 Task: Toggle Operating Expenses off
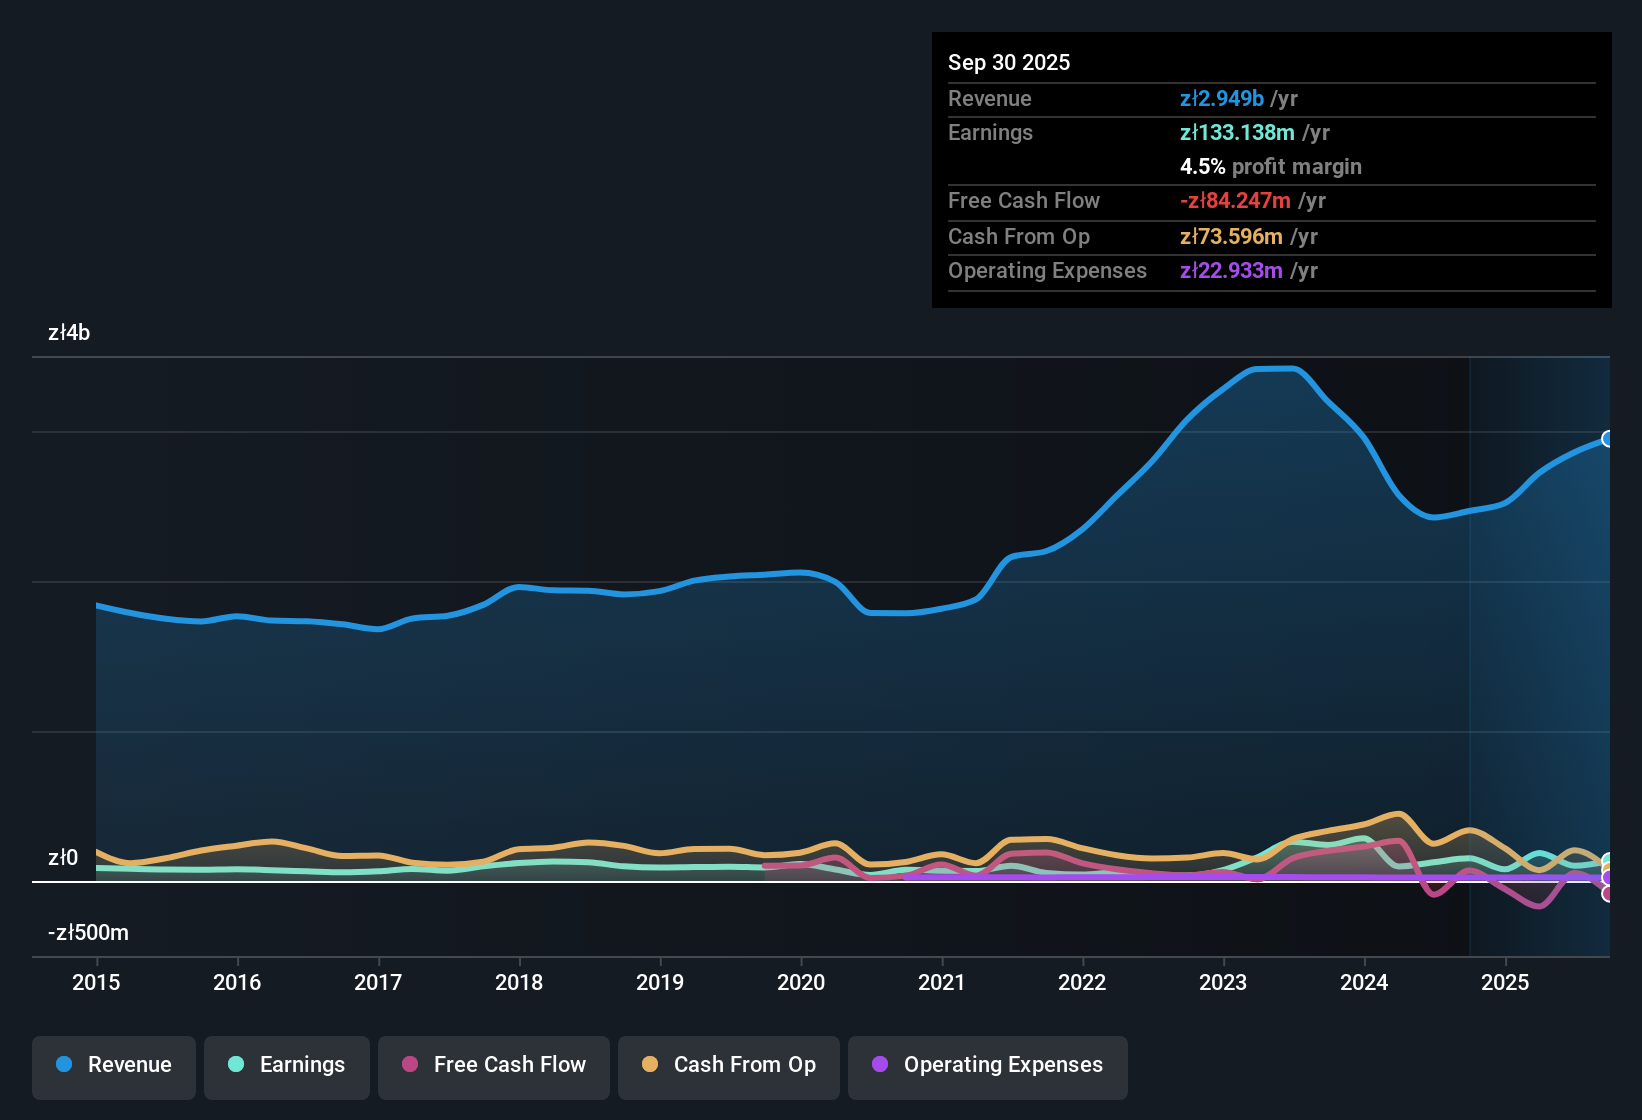click(987, 1065)
